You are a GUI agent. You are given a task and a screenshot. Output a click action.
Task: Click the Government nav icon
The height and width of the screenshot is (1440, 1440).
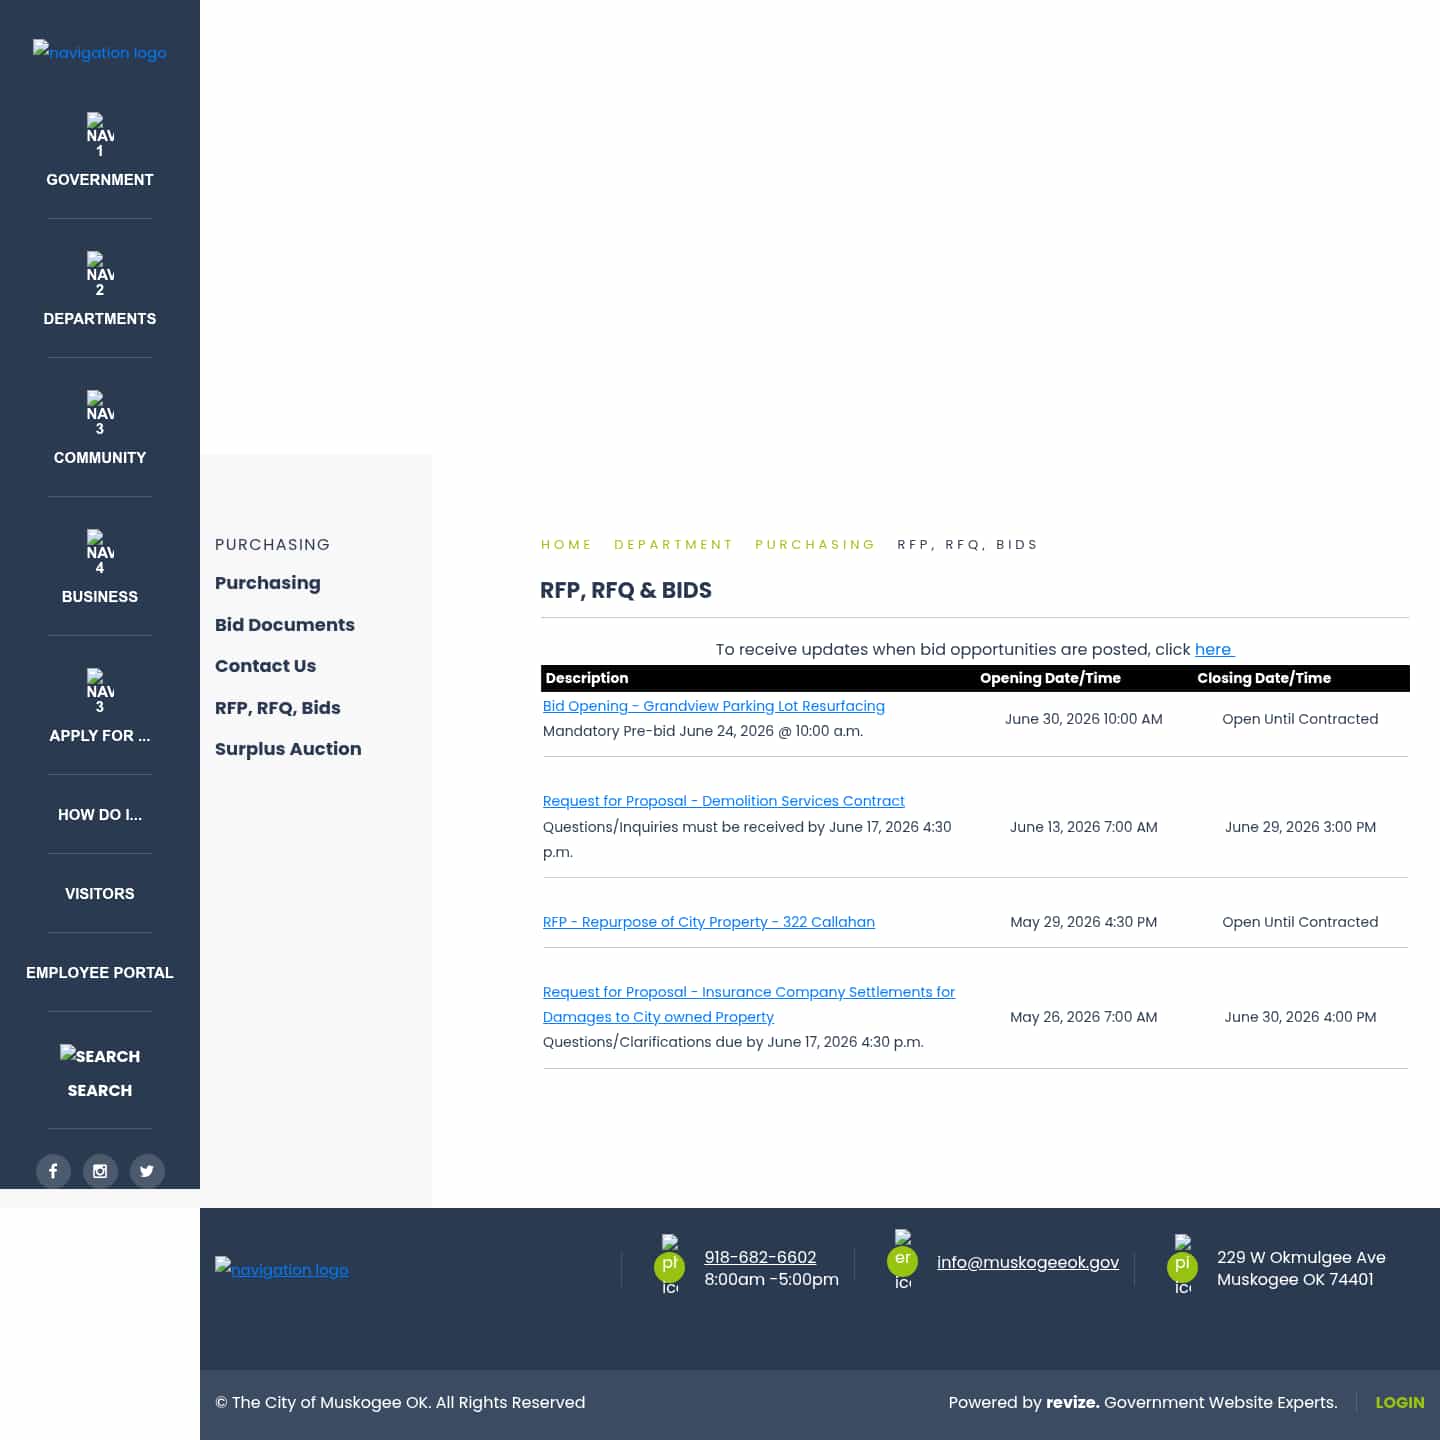(100, 135)
